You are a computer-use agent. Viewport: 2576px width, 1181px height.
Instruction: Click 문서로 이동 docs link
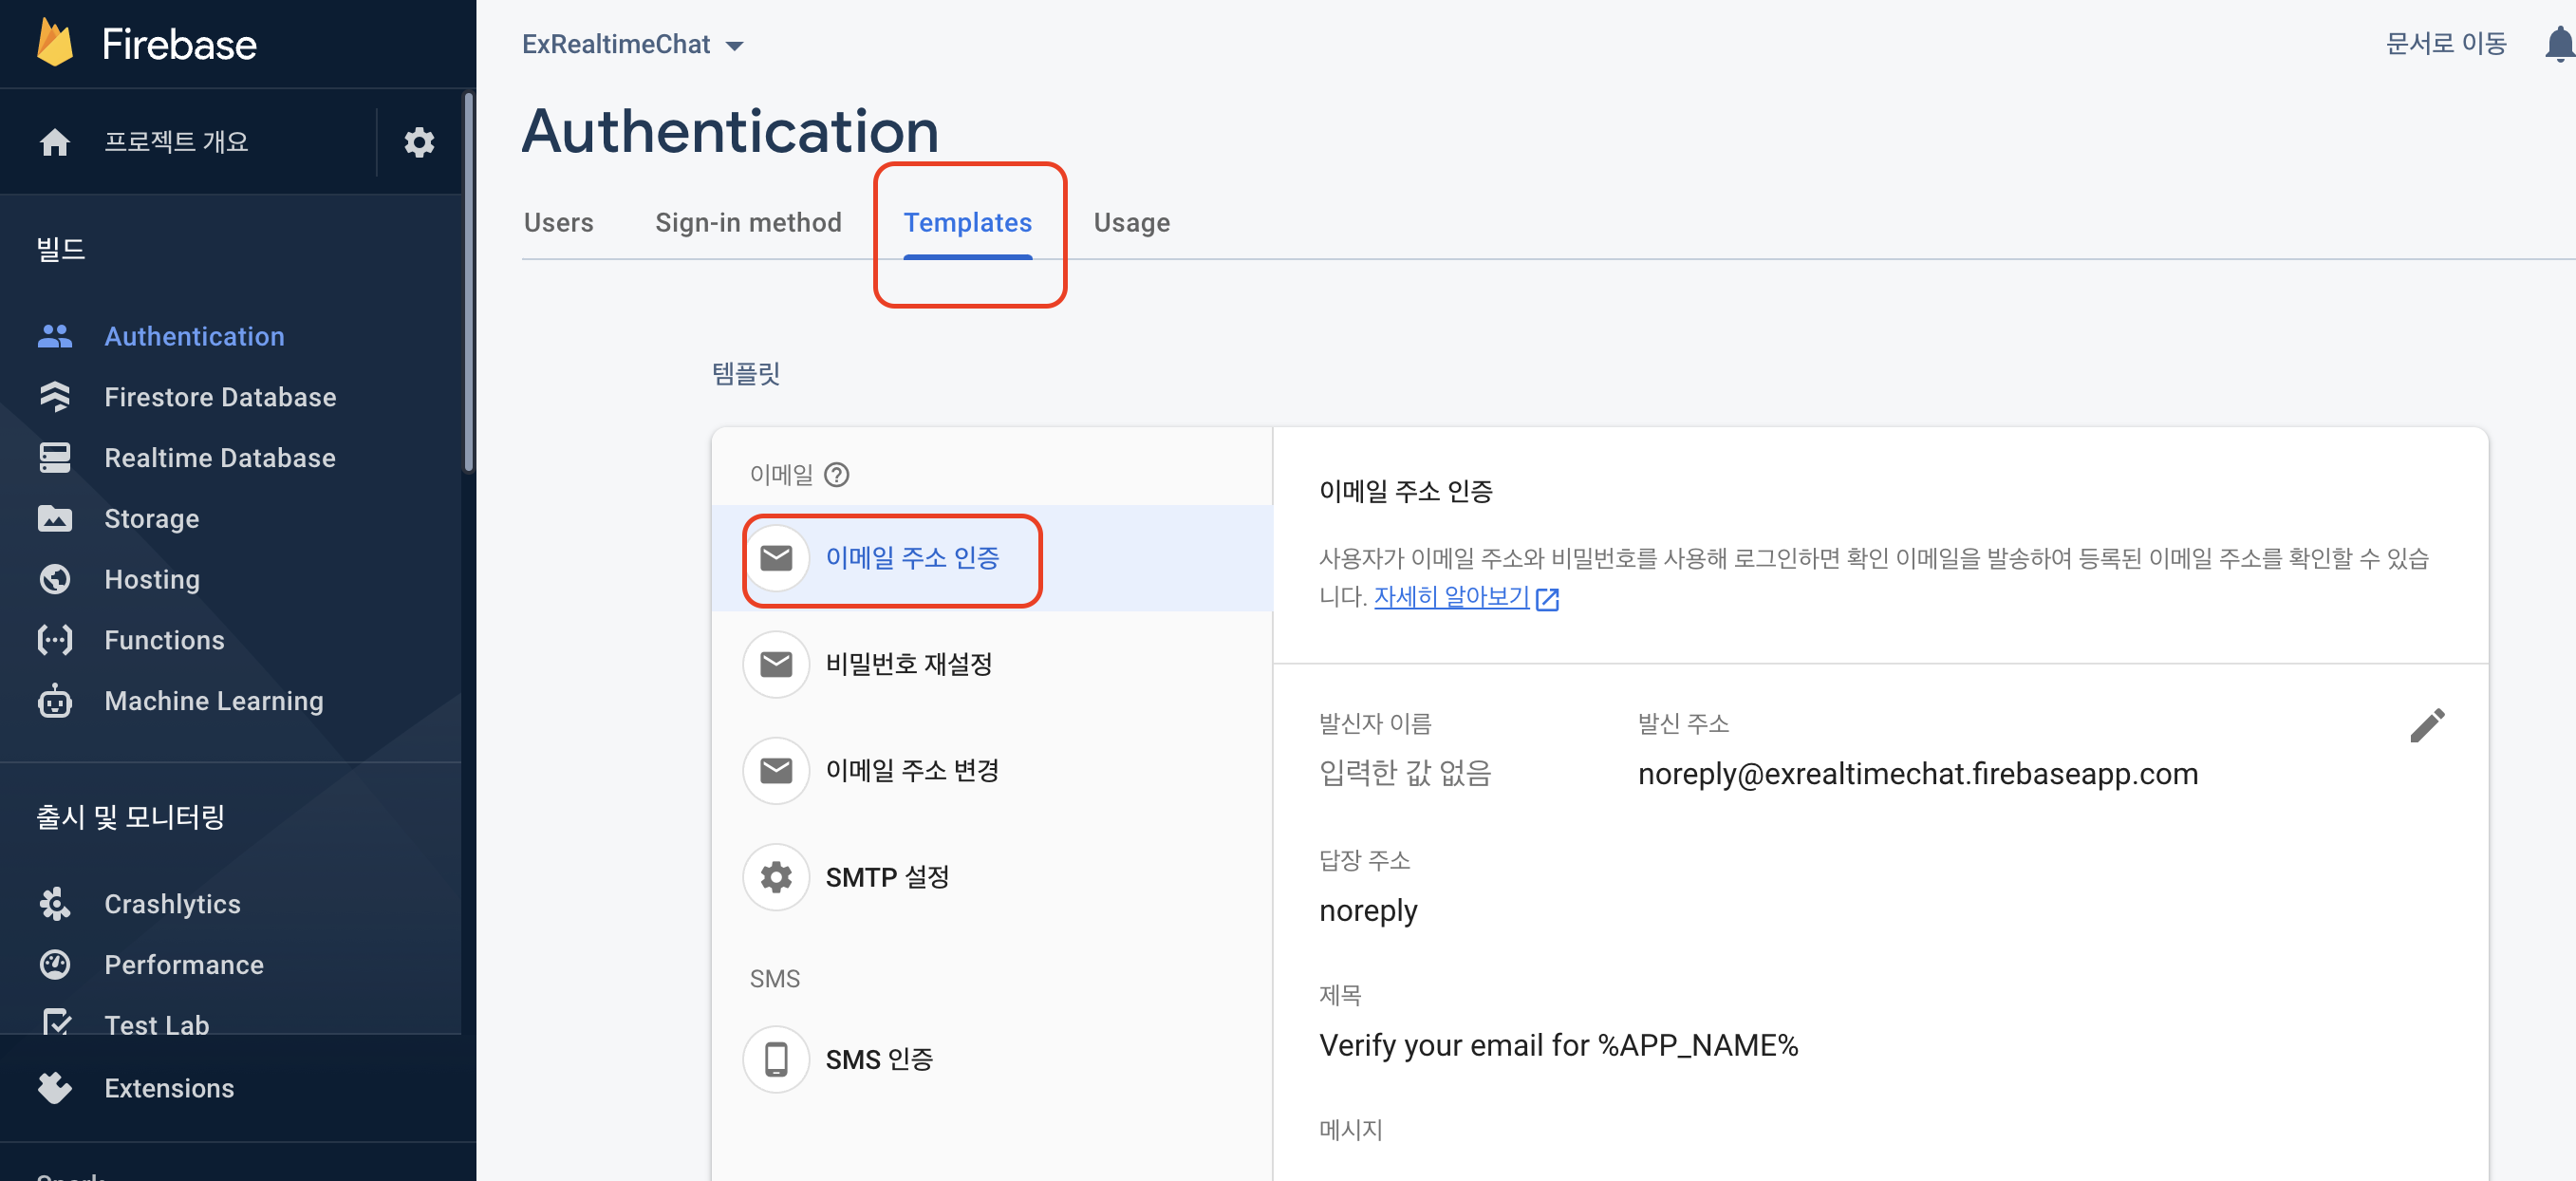(2445, 44)
